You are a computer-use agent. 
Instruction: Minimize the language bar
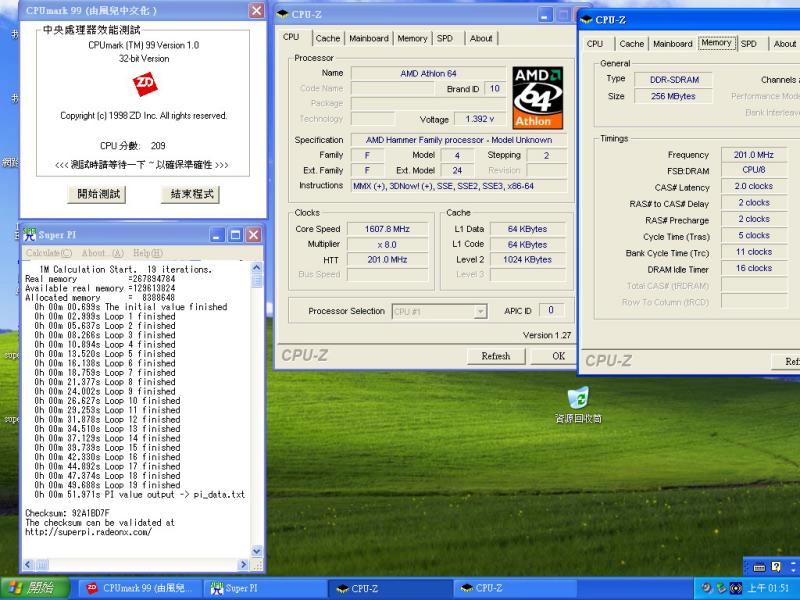(793, 563)
